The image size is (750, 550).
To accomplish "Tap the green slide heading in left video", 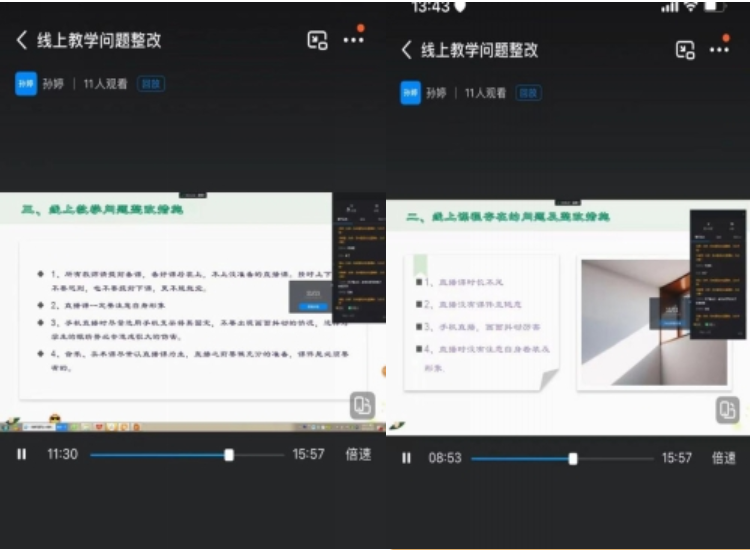I will point(102,209).
